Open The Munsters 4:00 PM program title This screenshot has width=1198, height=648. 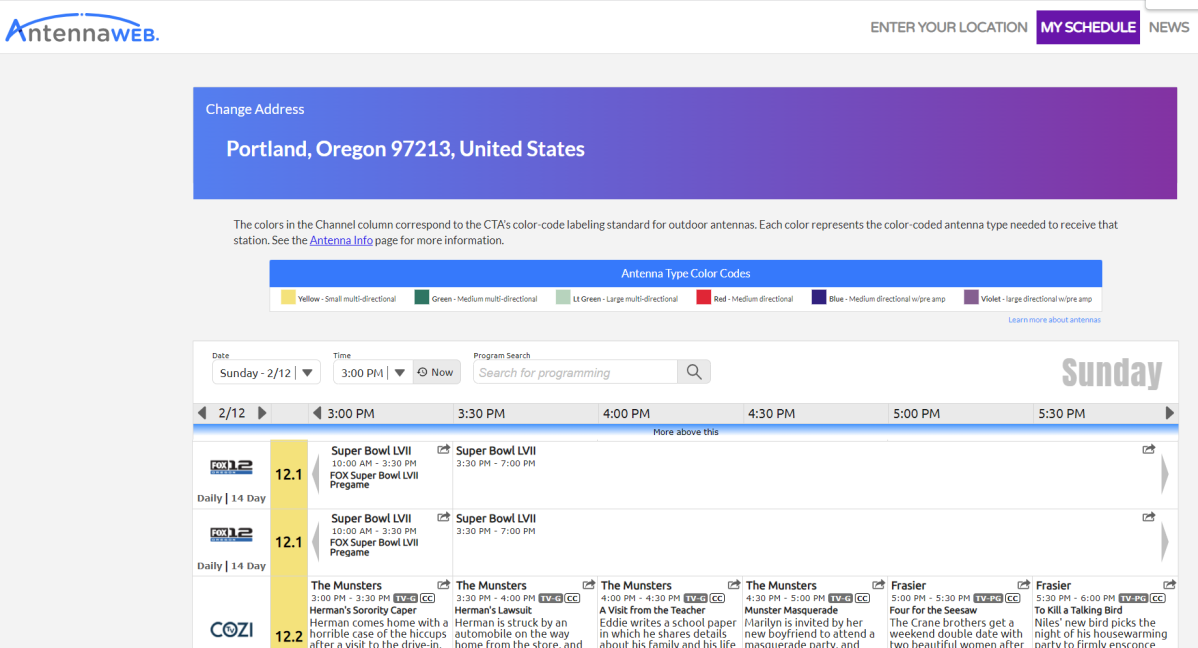pyautogui.click(x=636, y=585)
